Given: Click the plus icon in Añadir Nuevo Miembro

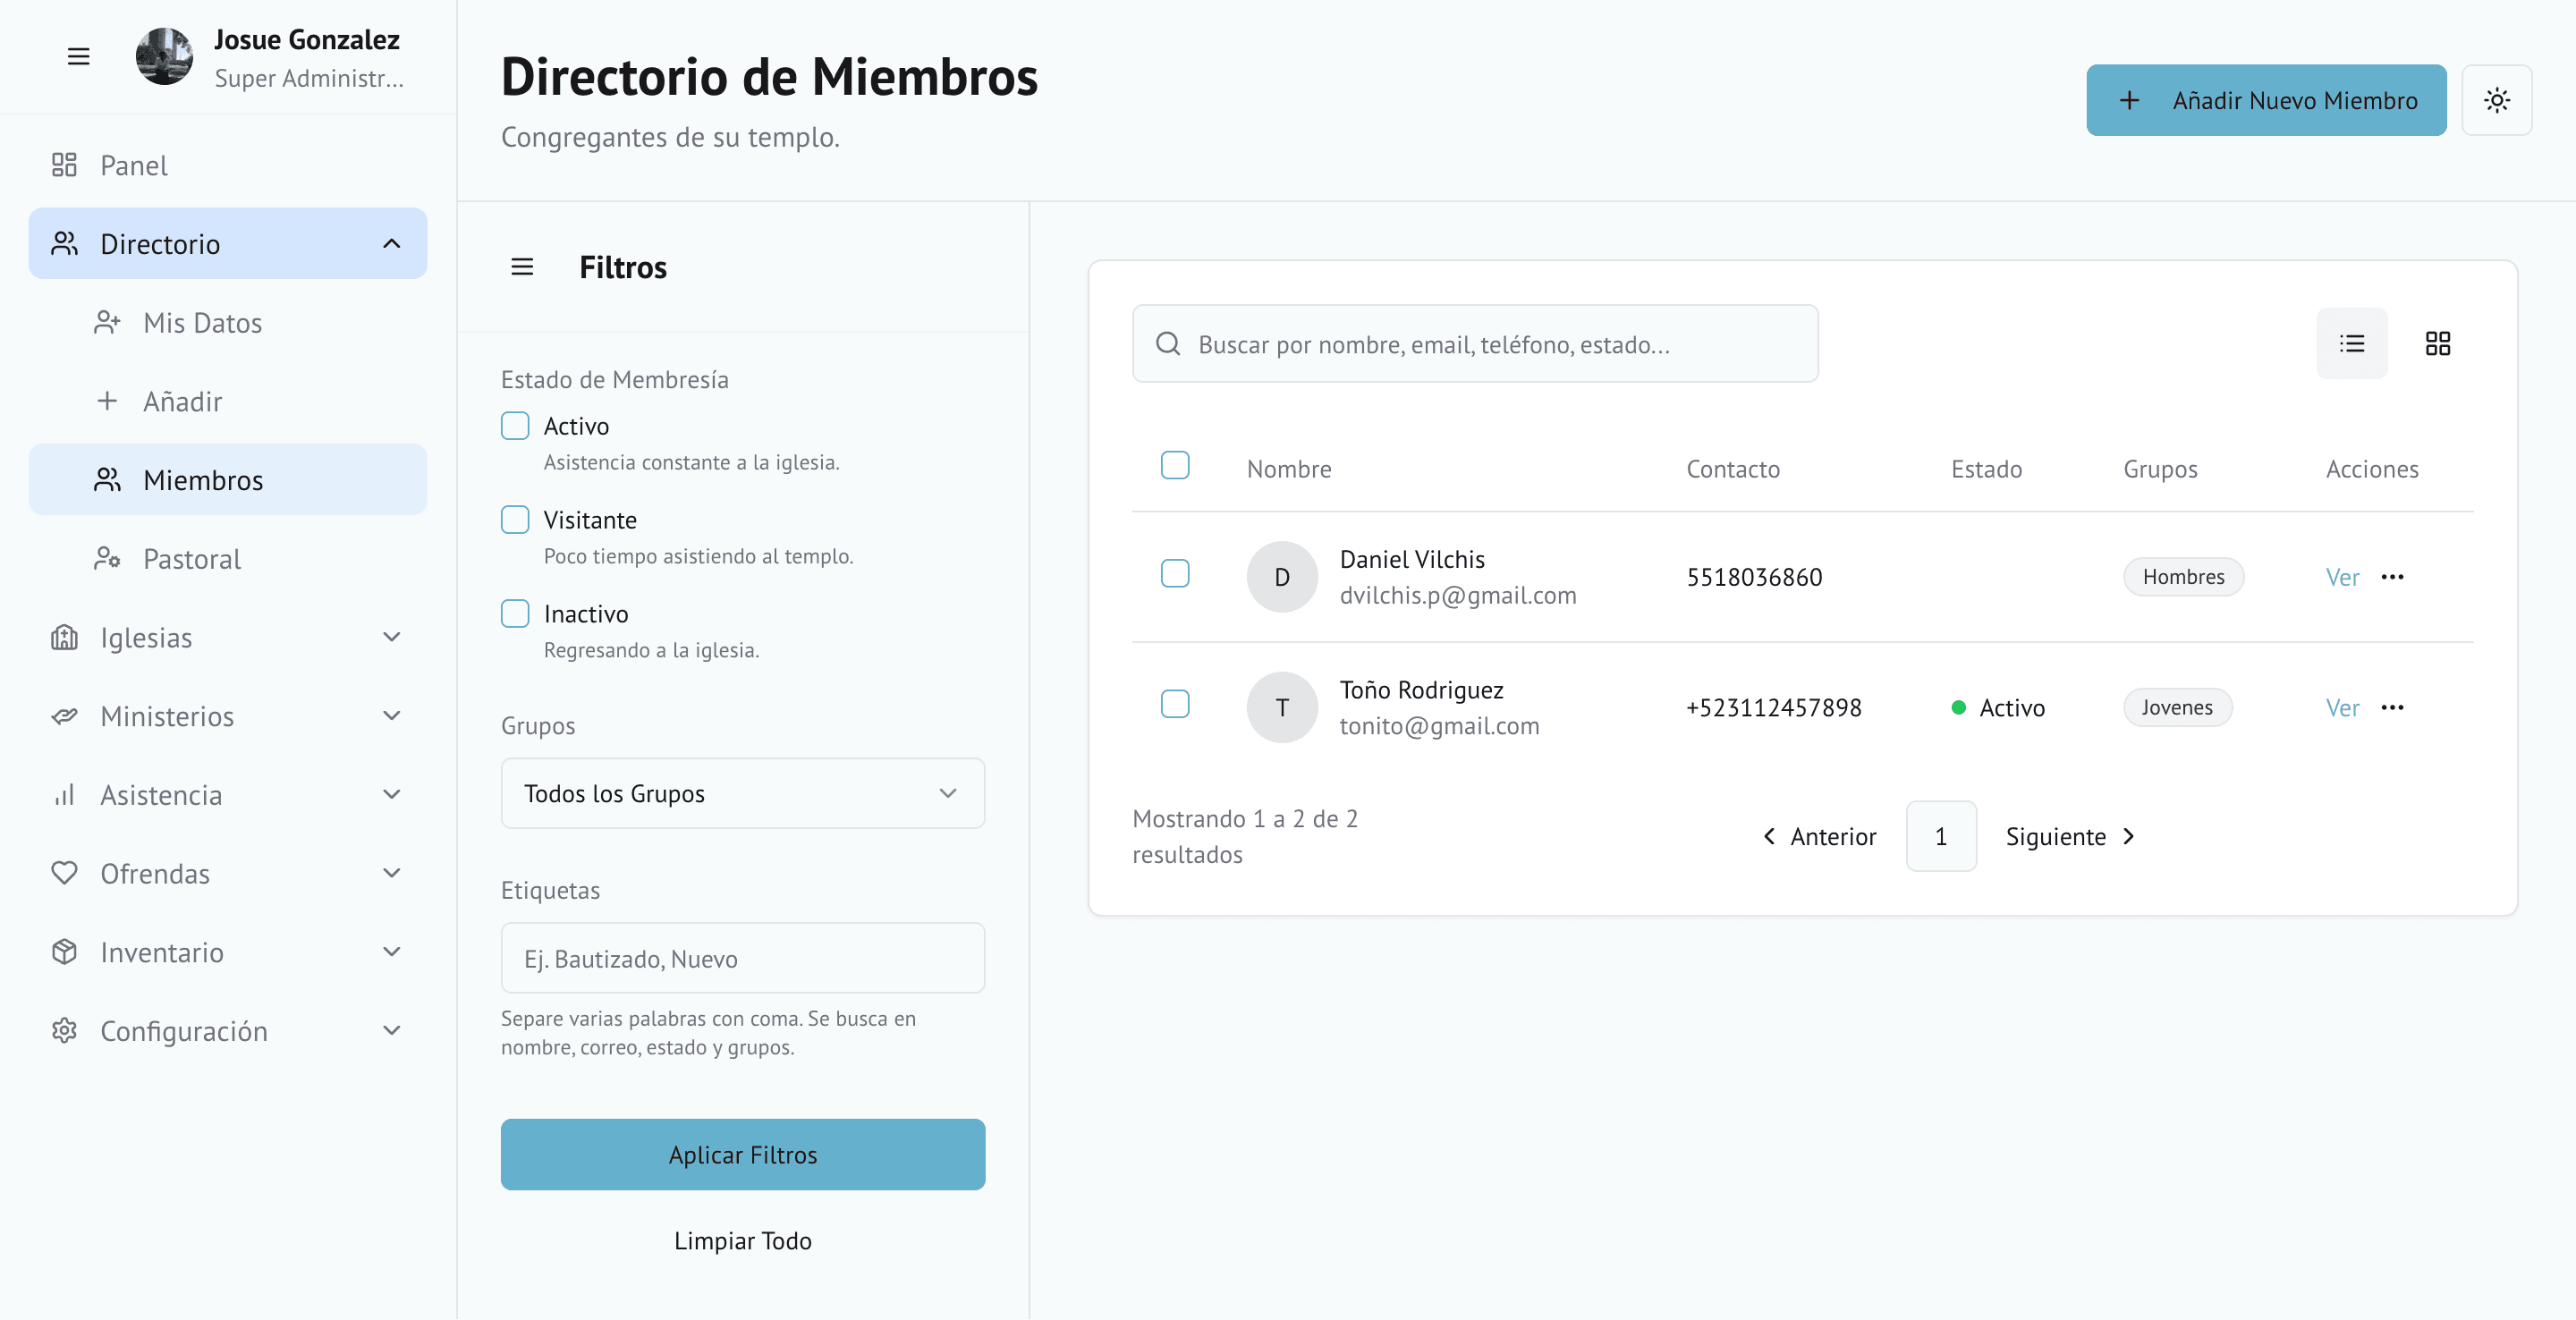Looking at the screenshot, I should (2130, 101).
